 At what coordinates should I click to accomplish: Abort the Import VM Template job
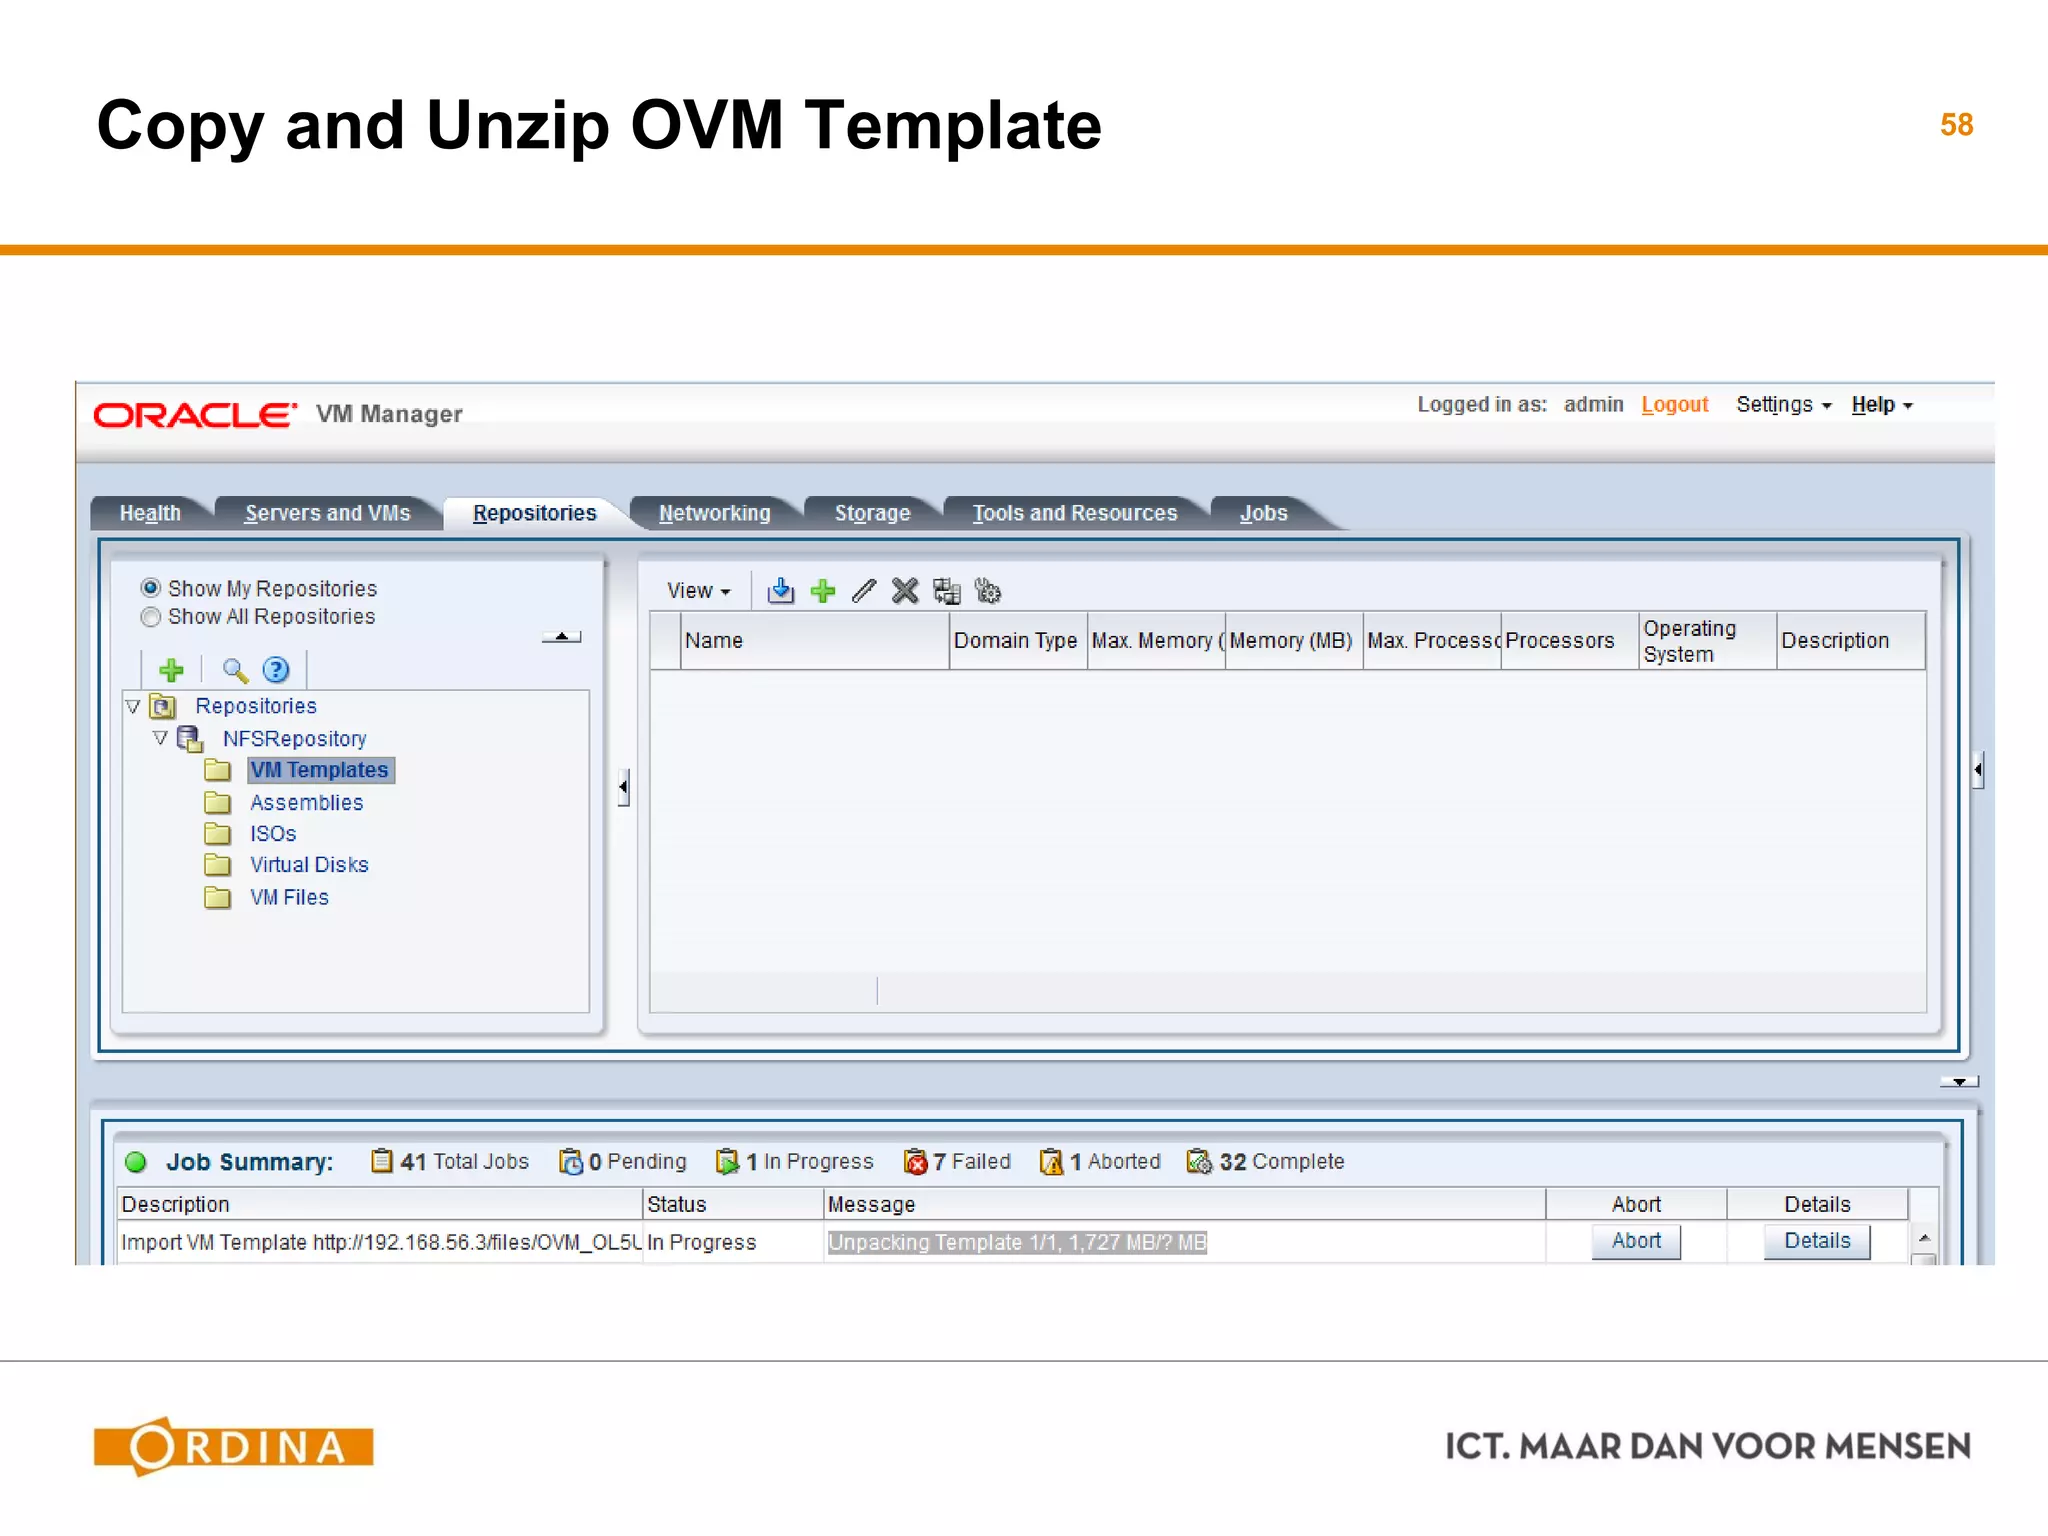[x=1636, y=1241]
